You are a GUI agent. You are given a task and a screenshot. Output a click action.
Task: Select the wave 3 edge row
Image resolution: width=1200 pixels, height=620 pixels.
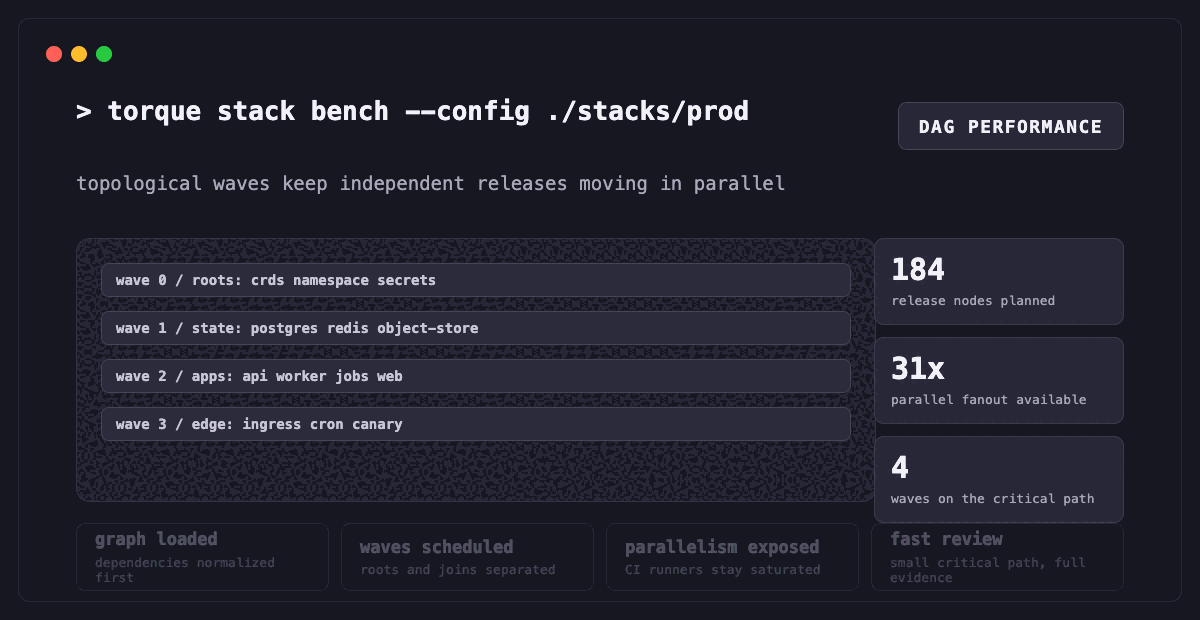475,424
